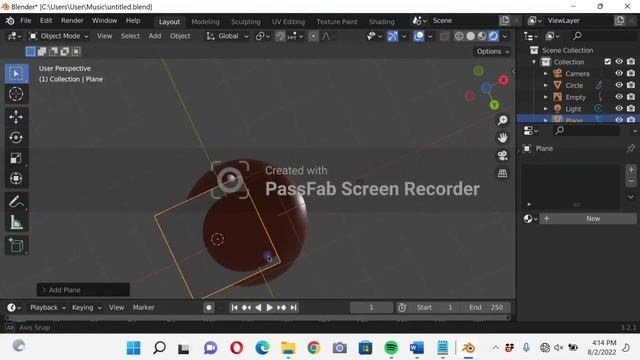Expand the Circle tree item
The image size is (640, 360).
coord(546,85)
